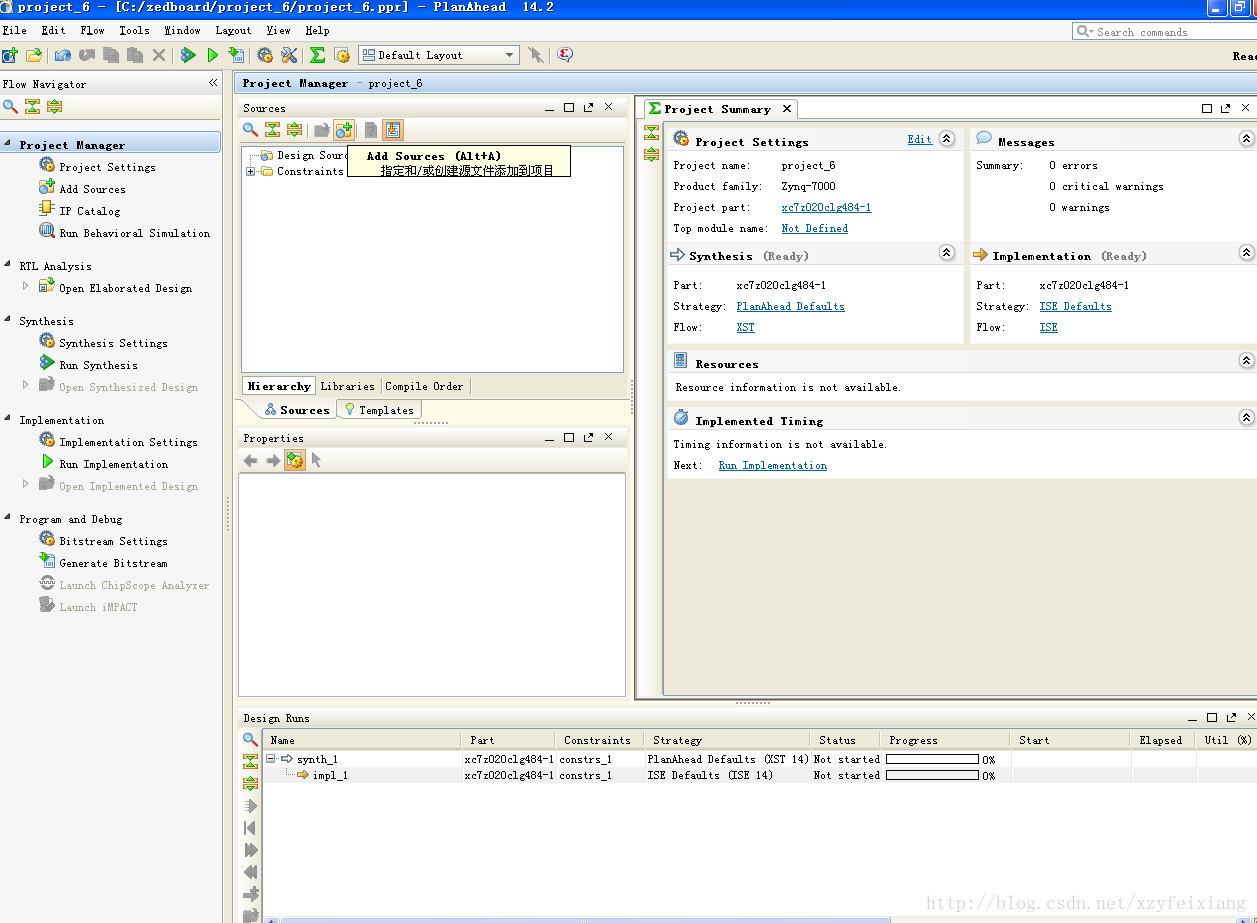Image resolution: width=1257 pixels, height=923 pixels.
Task: Click the Run Implementation link
Action: tap(772, 465)
